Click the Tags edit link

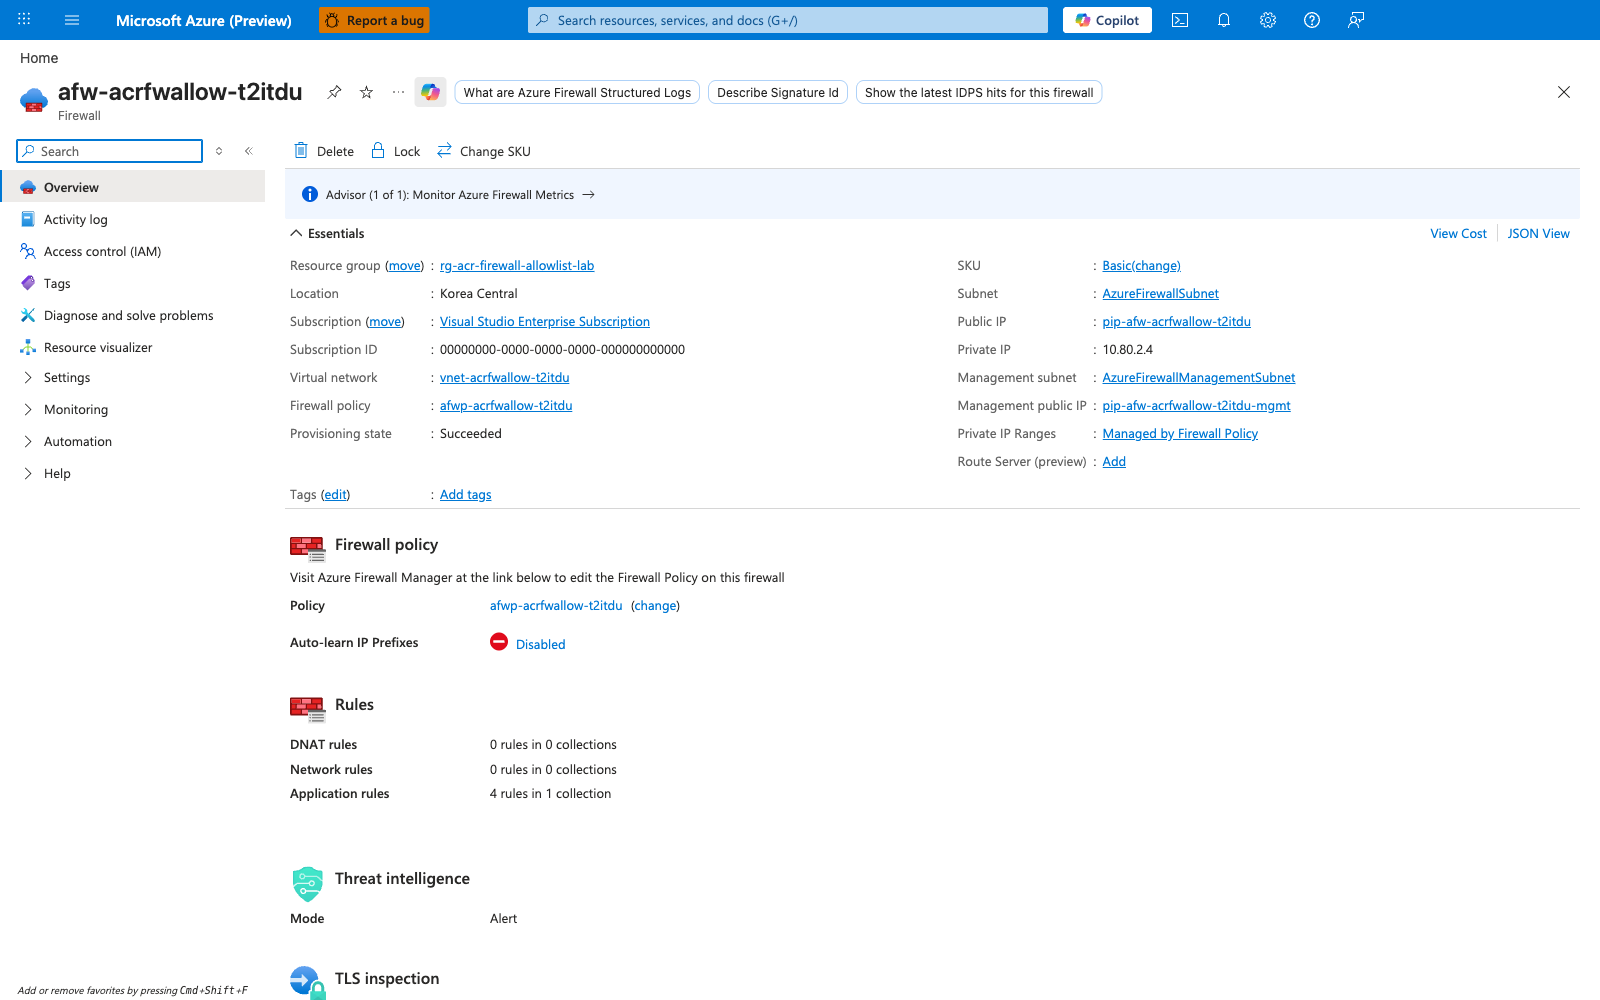(x=336, y=494)
